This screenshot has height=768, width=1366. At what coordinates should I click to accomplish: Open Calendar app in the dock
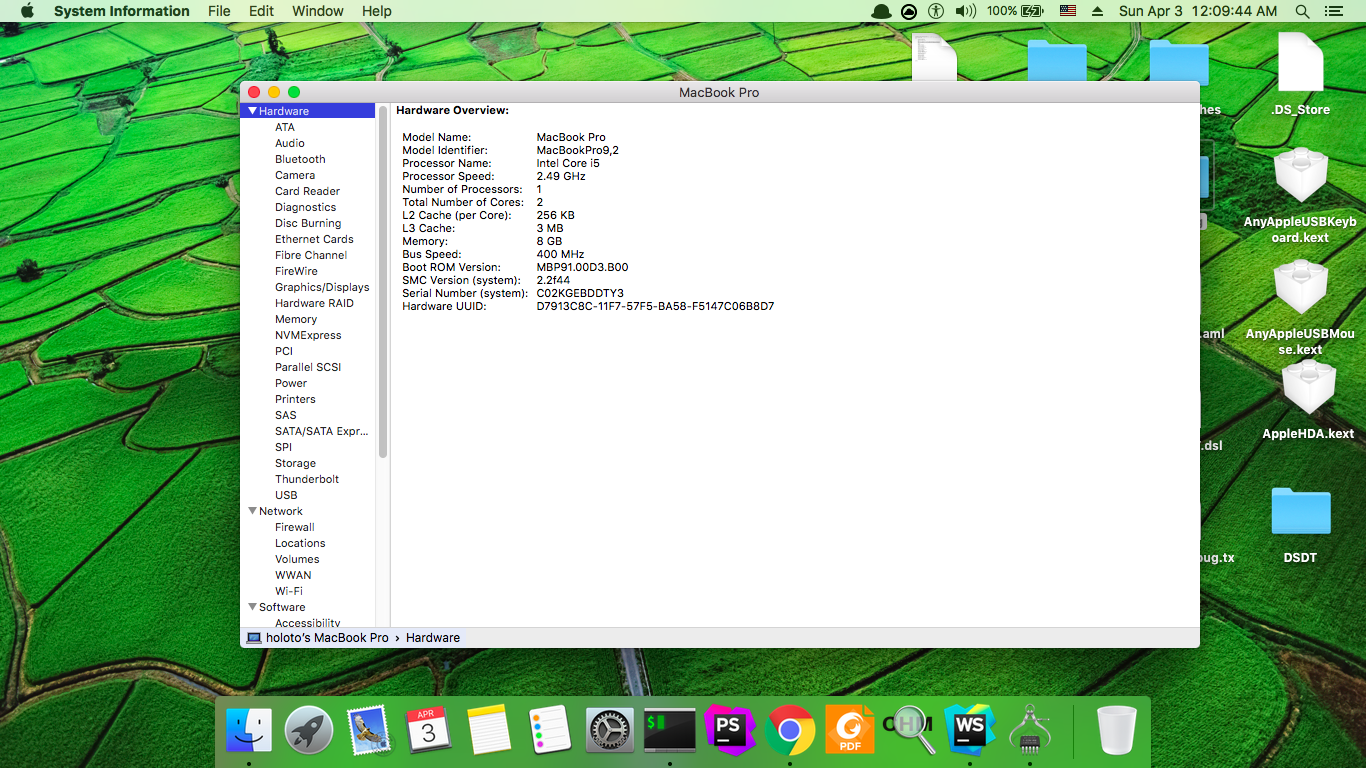(429, 730)
